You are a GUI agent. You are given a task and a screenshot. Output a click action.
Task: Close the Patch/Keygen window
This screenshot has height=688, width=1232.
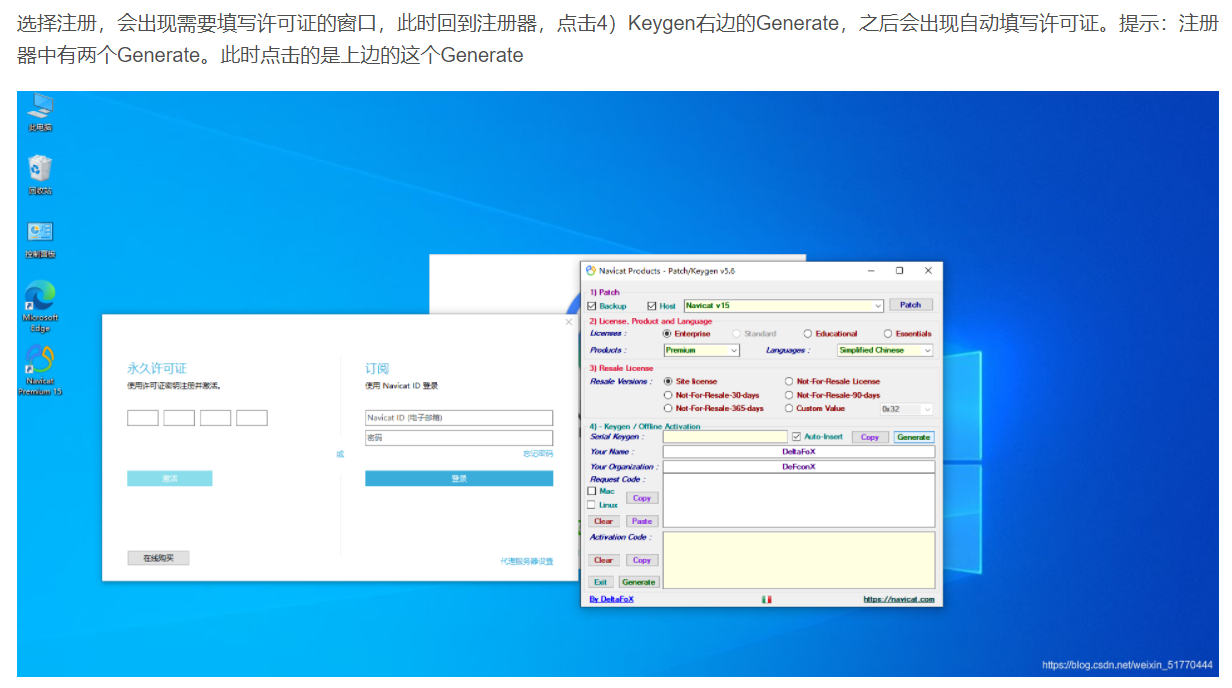(928, 270)
